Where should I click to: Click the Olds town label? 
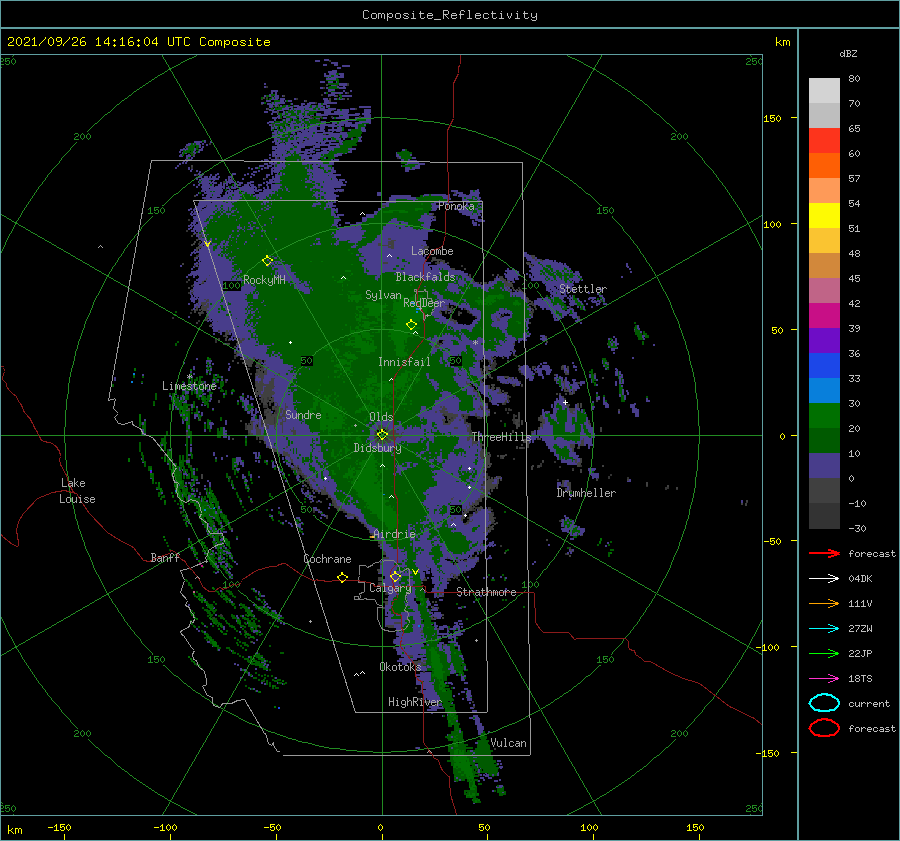point(381,416)
